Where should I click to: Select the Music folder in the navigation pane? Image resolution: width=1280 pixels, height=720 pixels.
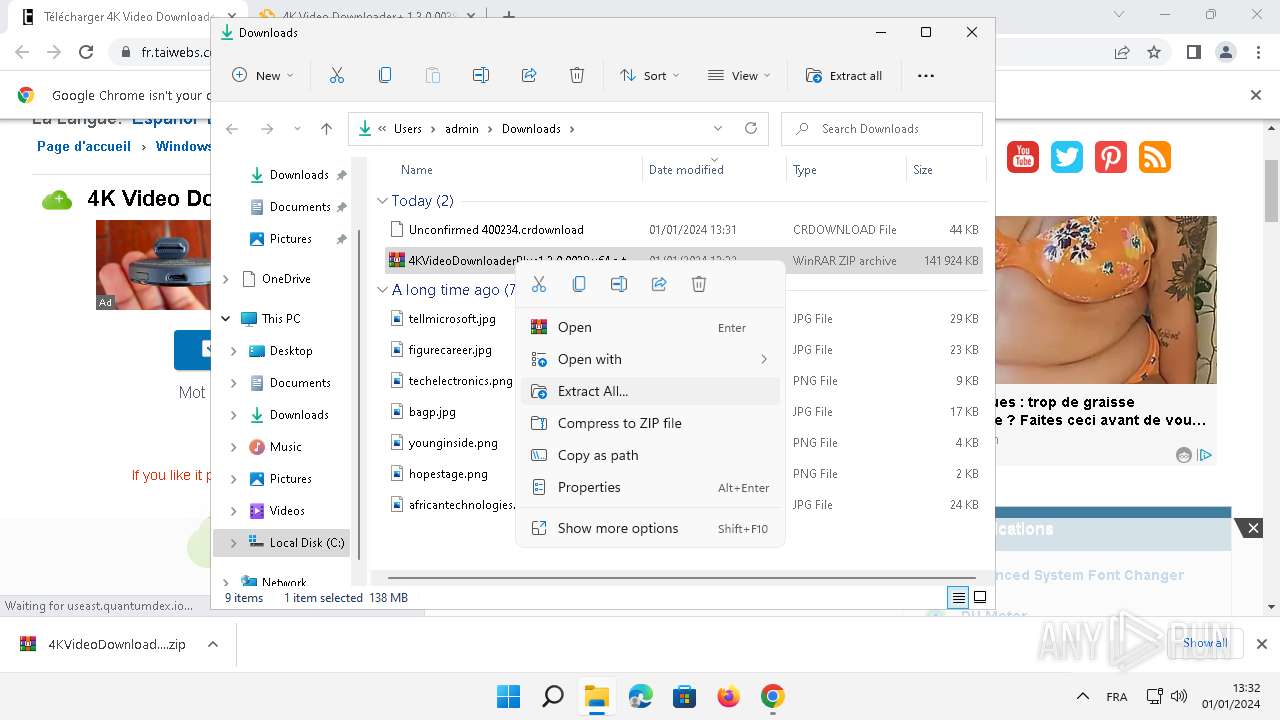285,447
